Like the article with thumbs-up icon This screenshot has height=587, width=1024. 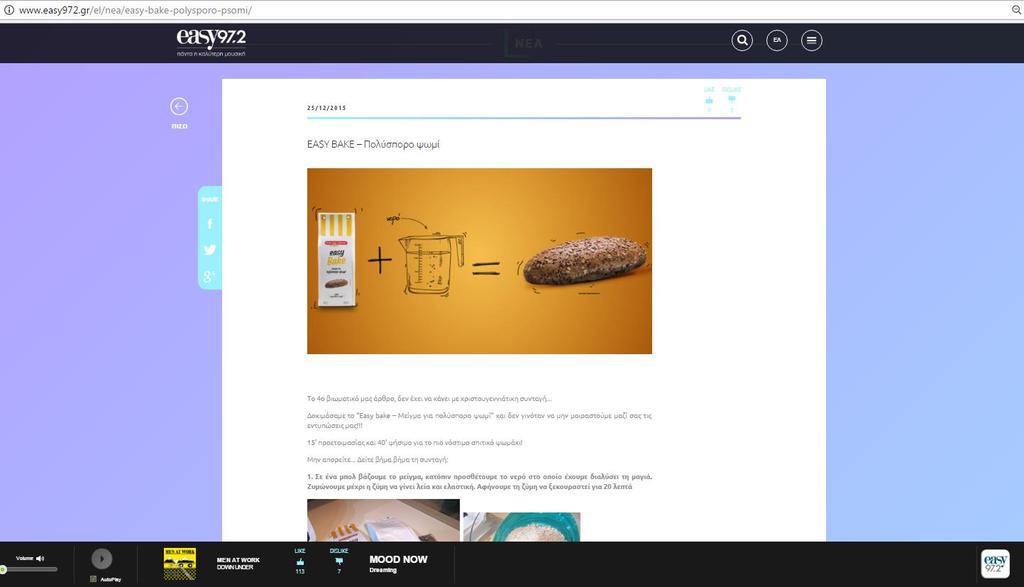pyautogui.click(x=709, y=101)
